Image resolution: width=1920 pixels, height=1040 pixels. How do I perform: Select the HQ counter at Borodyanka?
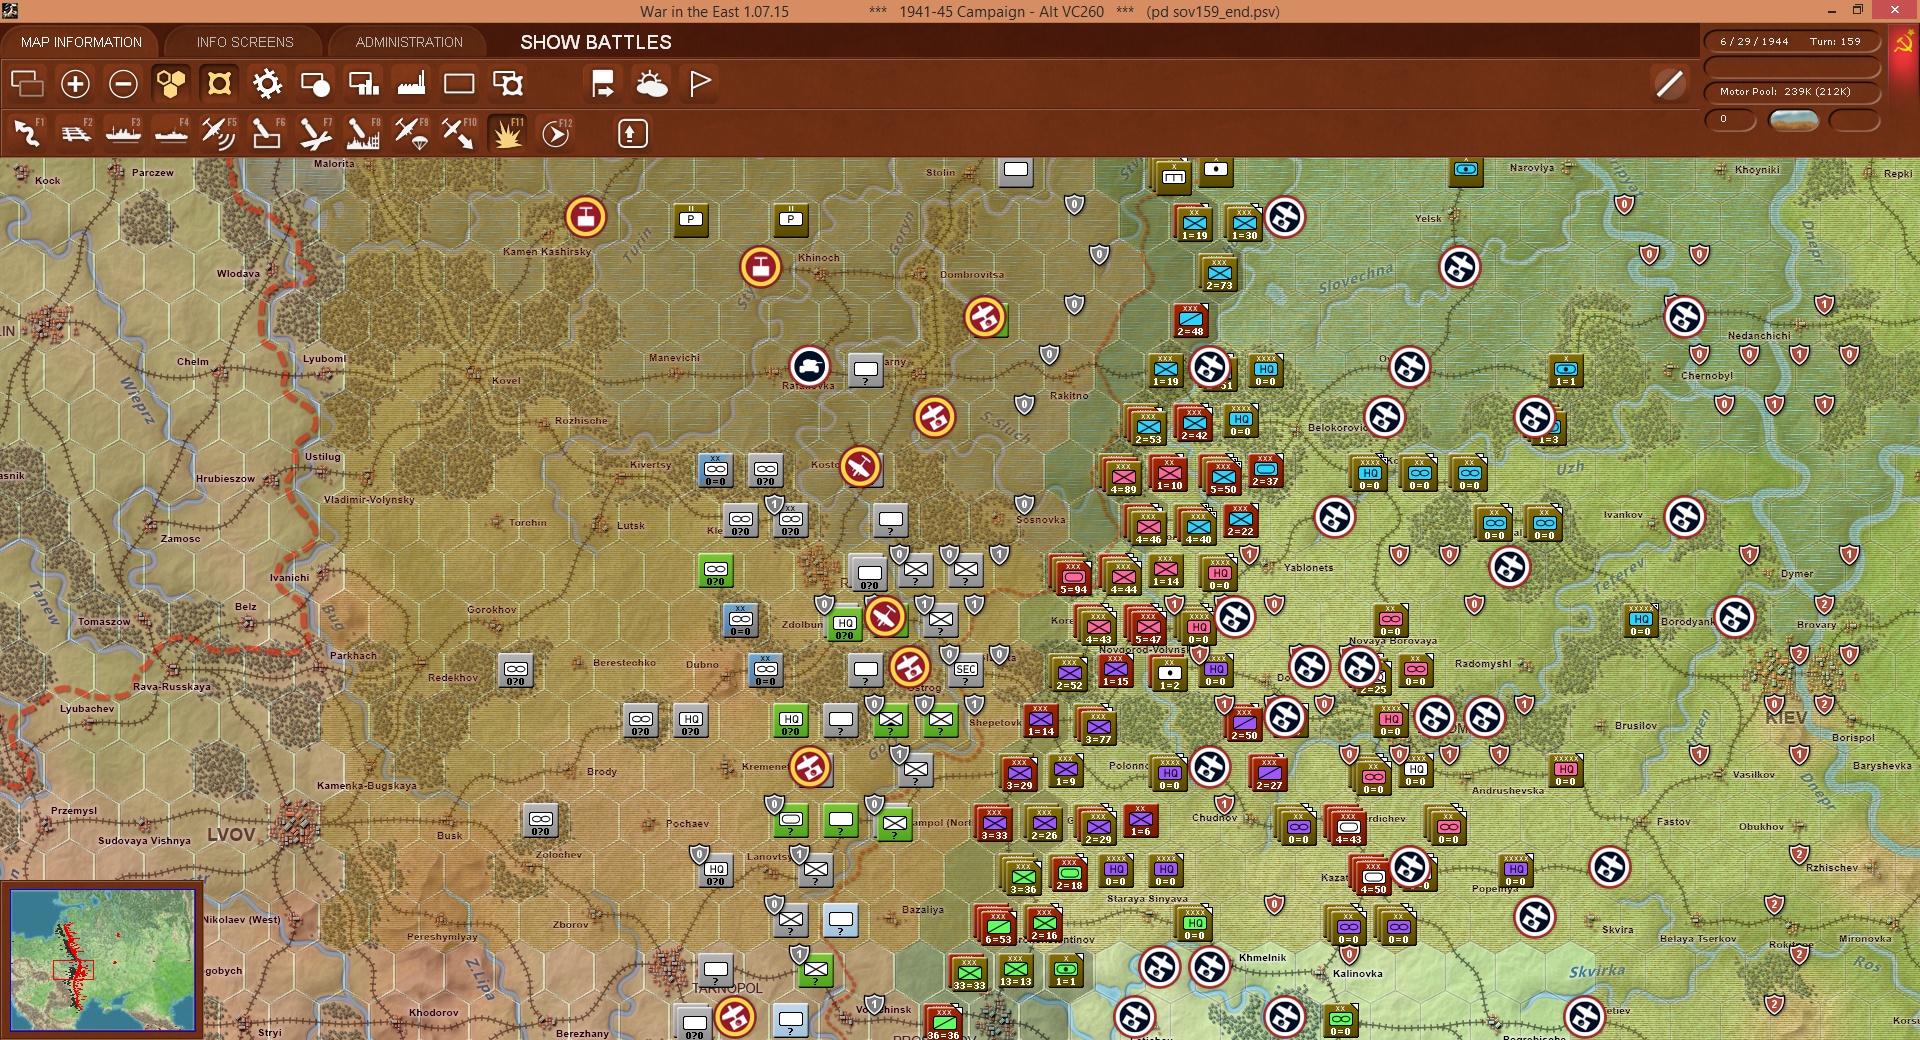[1641, 621]
